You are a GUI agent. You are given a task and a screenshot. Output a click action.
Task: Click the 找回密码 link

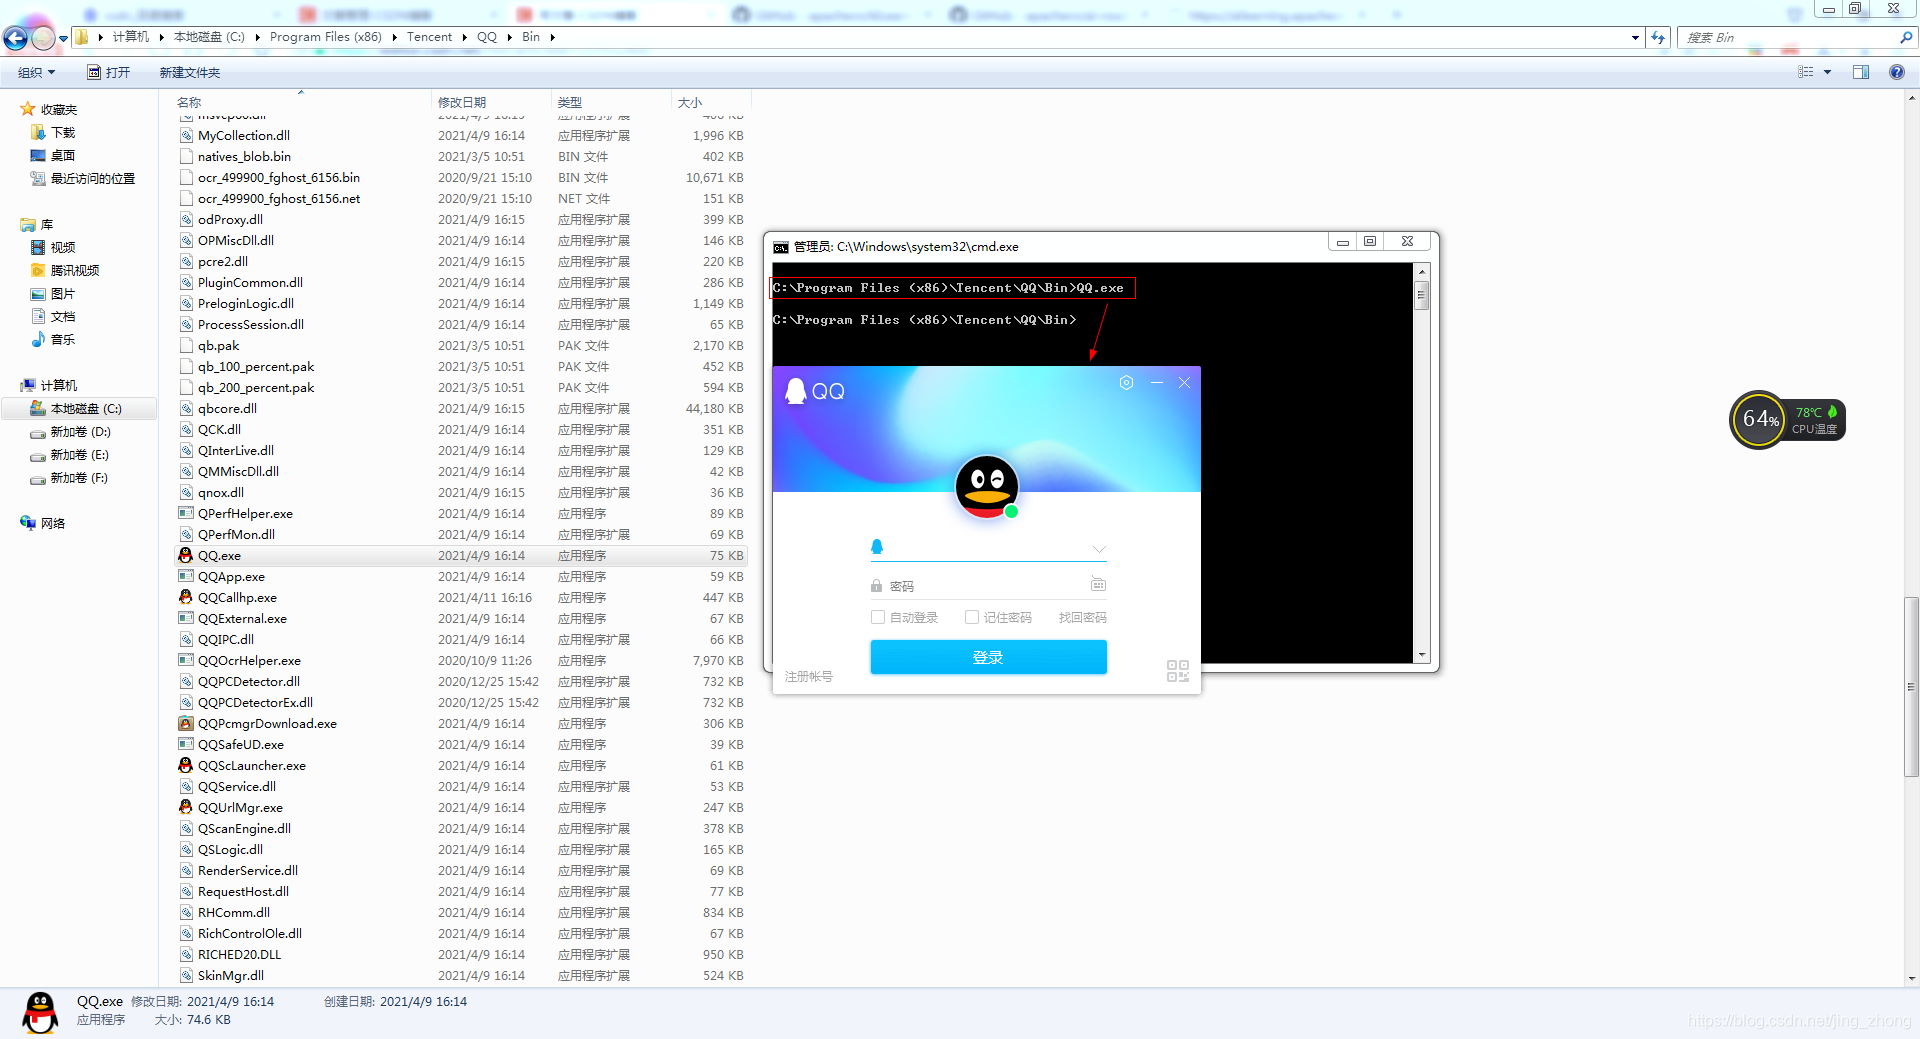(1082, 617)
